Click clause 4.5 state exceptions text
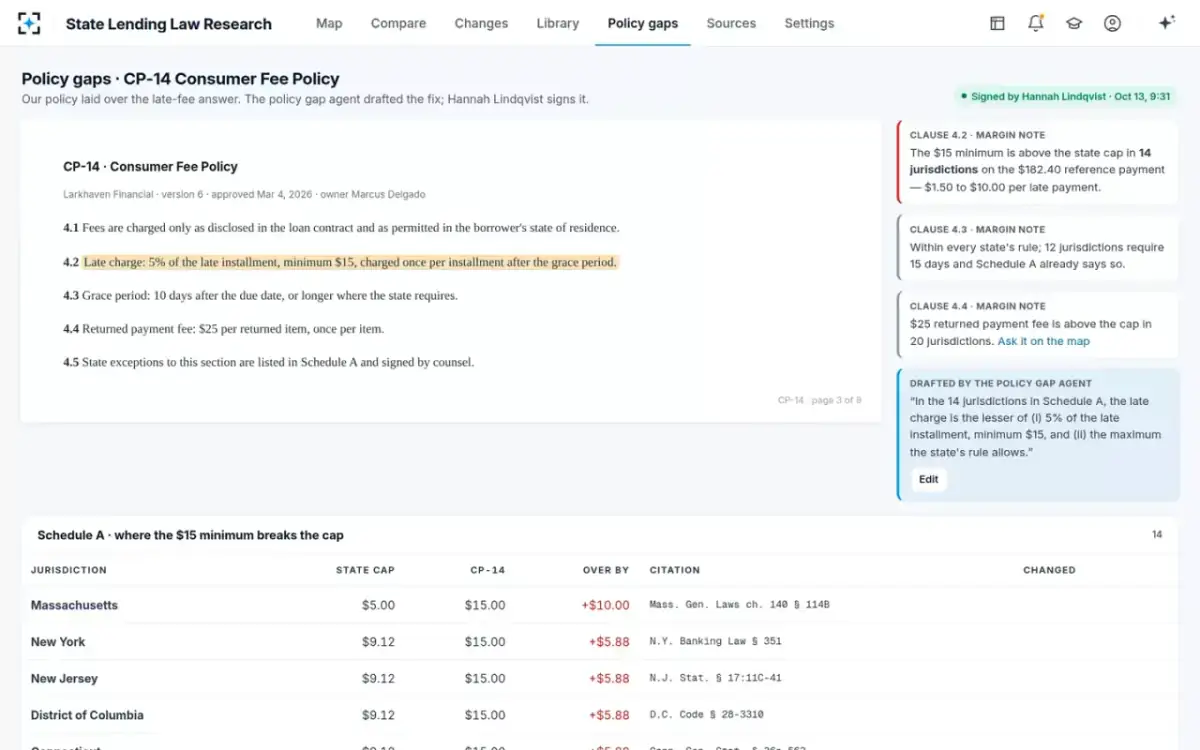 268,362
